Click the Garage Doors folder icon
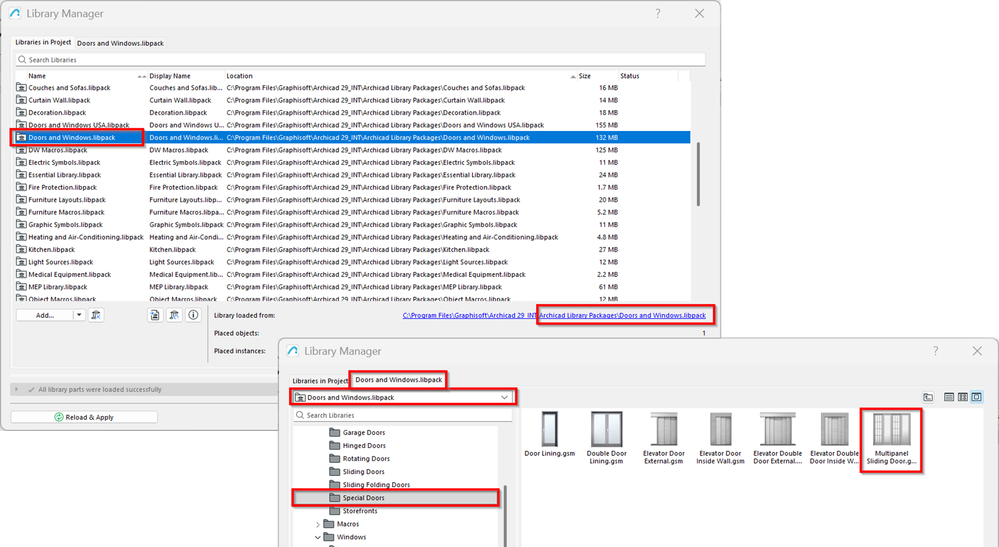999x547 pixels. (x=334, y=432)
